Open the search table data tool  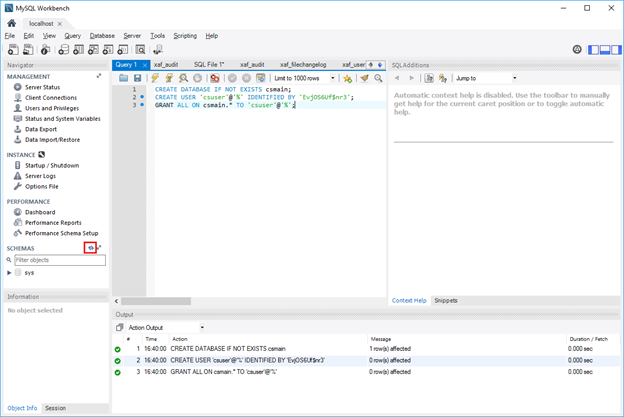pos(140,49)
